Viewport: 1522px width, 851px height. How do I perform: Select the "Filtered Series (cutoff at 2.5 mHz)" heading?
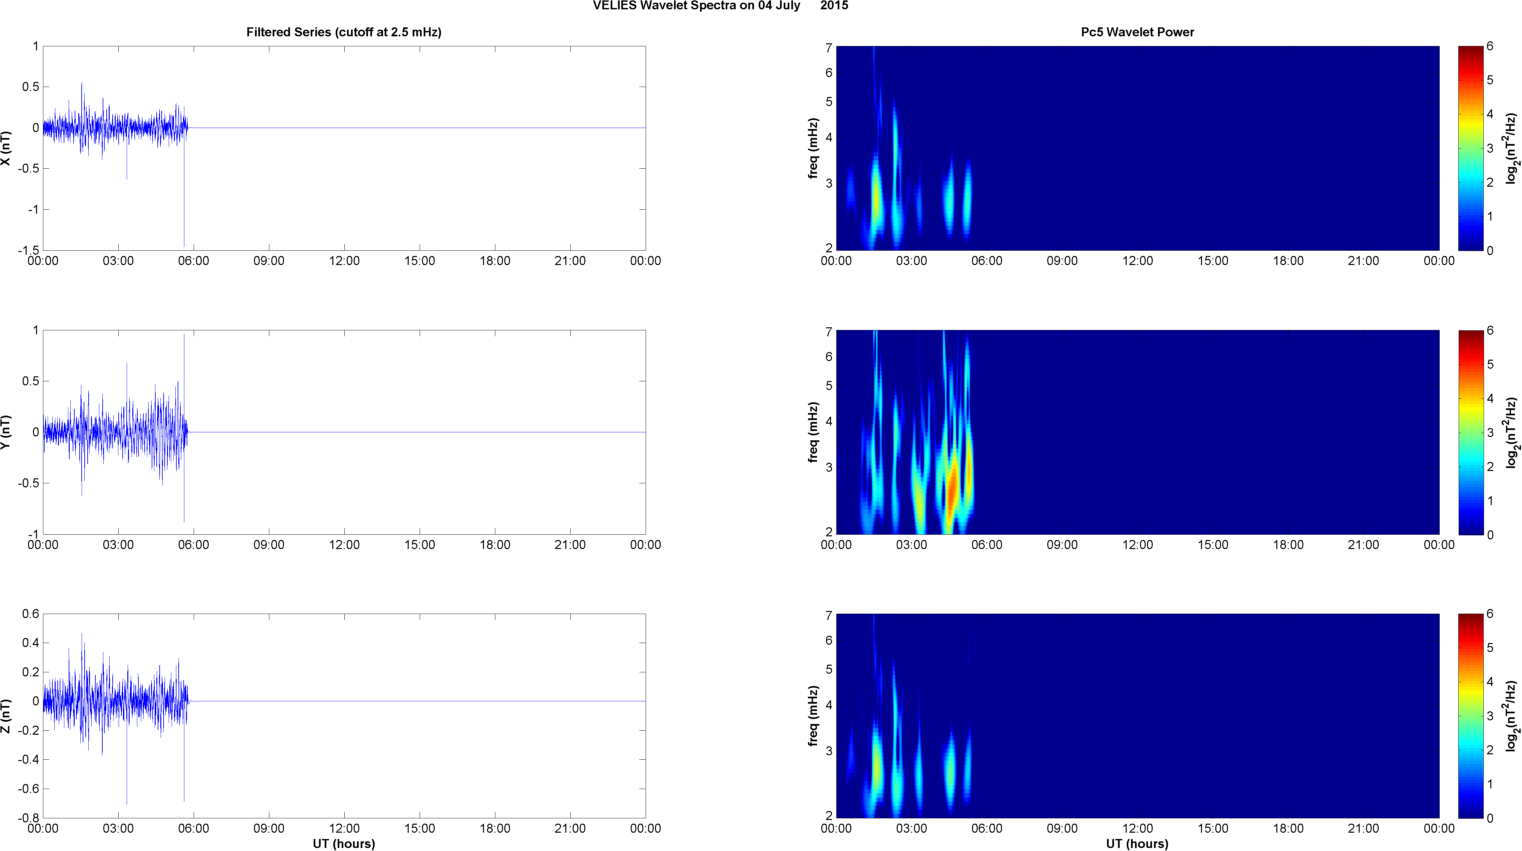[344, 32]
